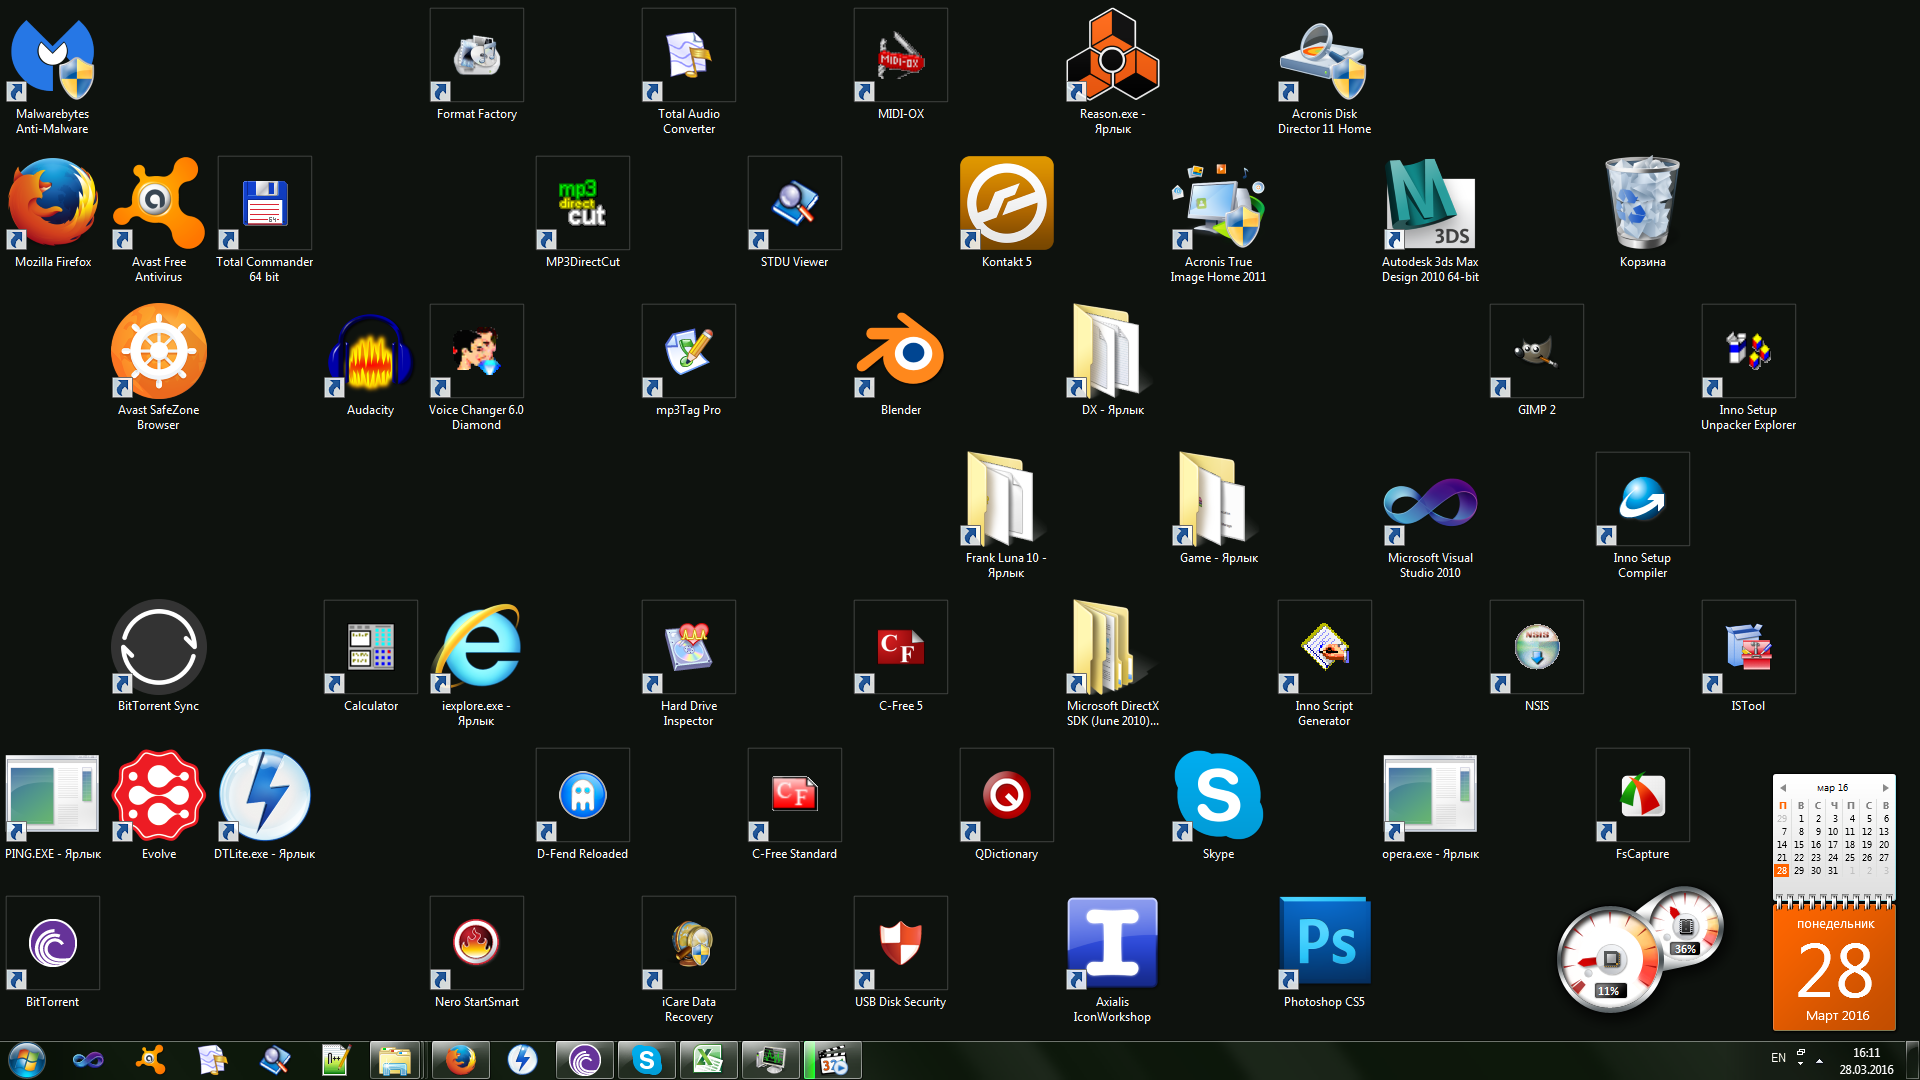Open the BitTorrent desktop shortcut
This screenshot has height=1080, width=1920.
tap(53, 944)
